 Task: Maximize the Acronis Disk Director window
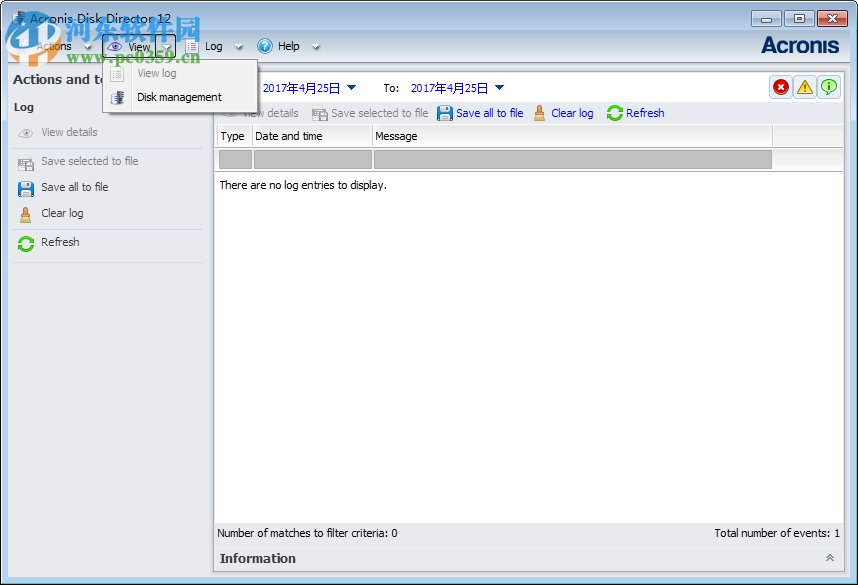tap(799, 19)
